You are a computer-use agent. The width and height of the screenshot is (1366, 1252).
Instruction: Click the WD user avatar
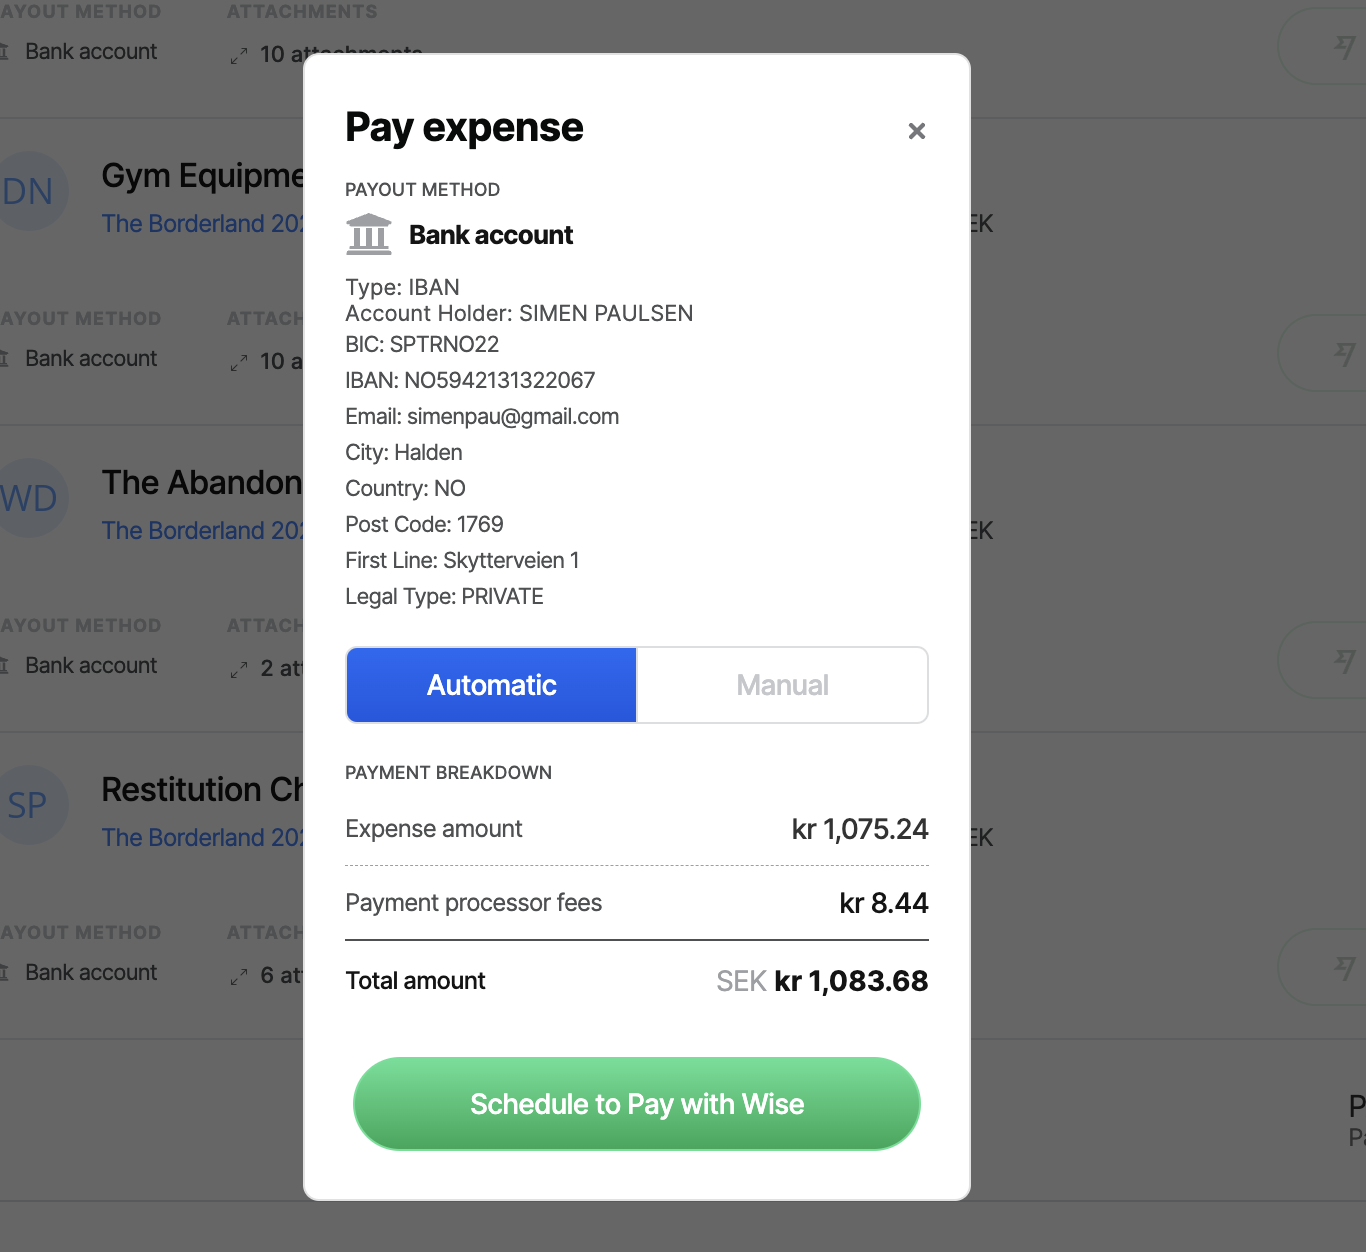pos(28,498)
